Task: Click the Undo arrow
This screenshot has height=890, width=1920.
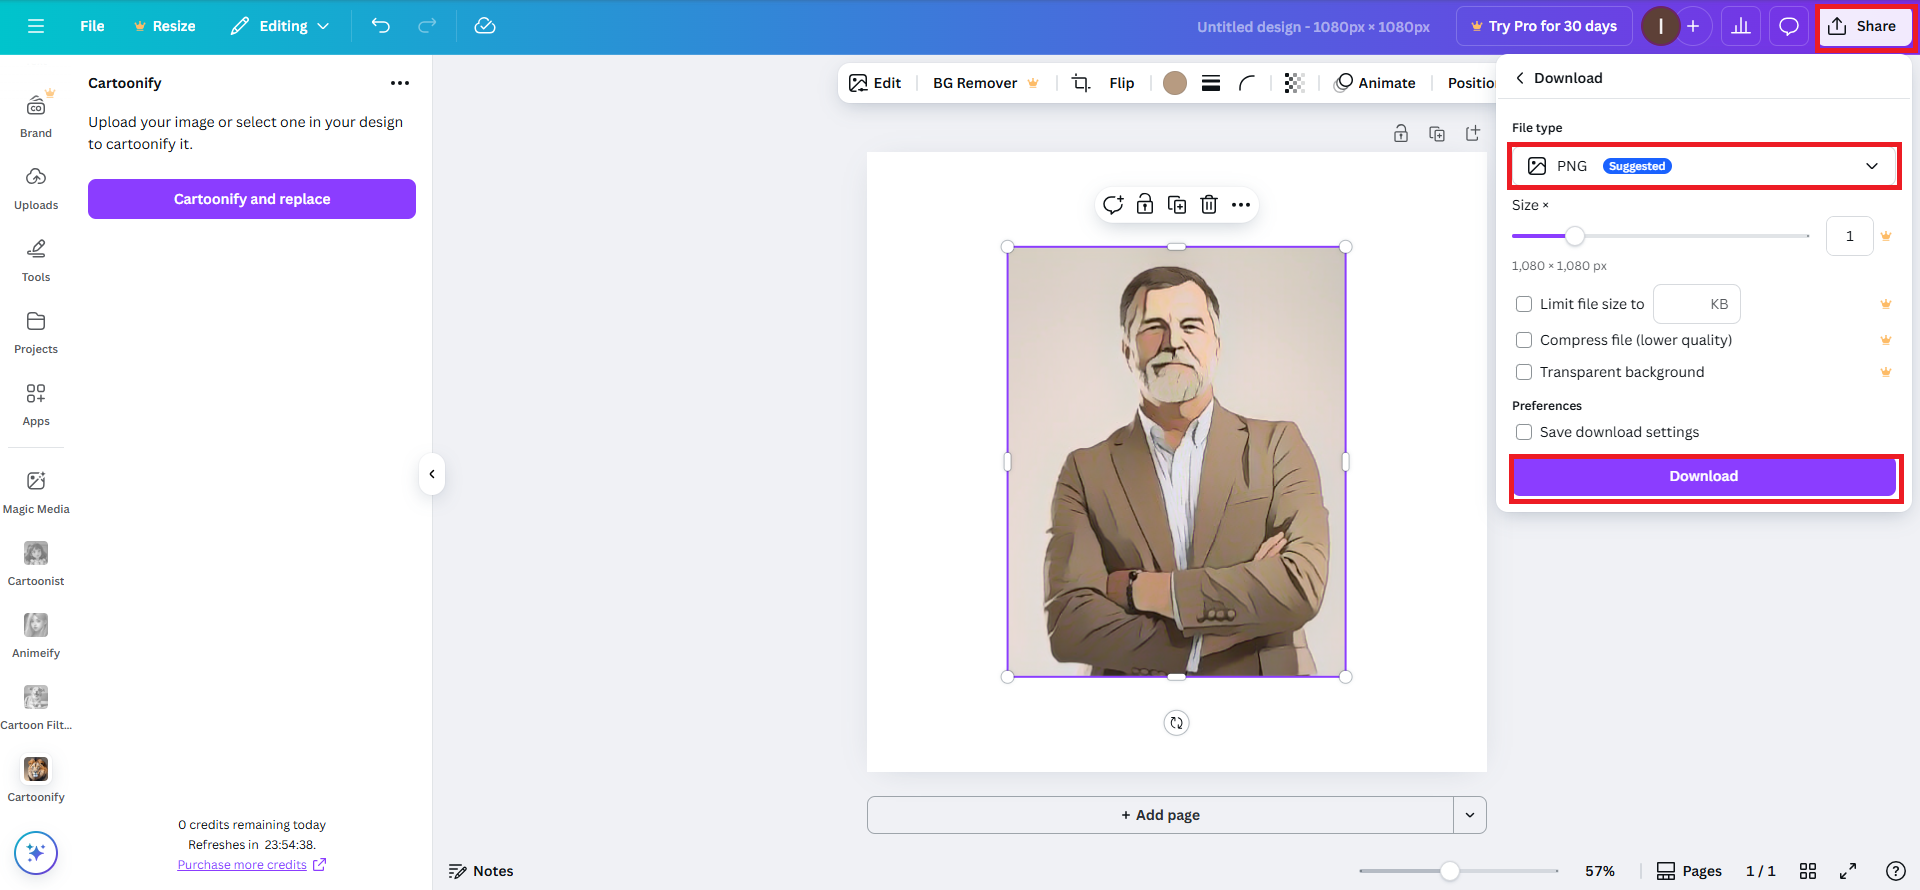Action: 381,26
